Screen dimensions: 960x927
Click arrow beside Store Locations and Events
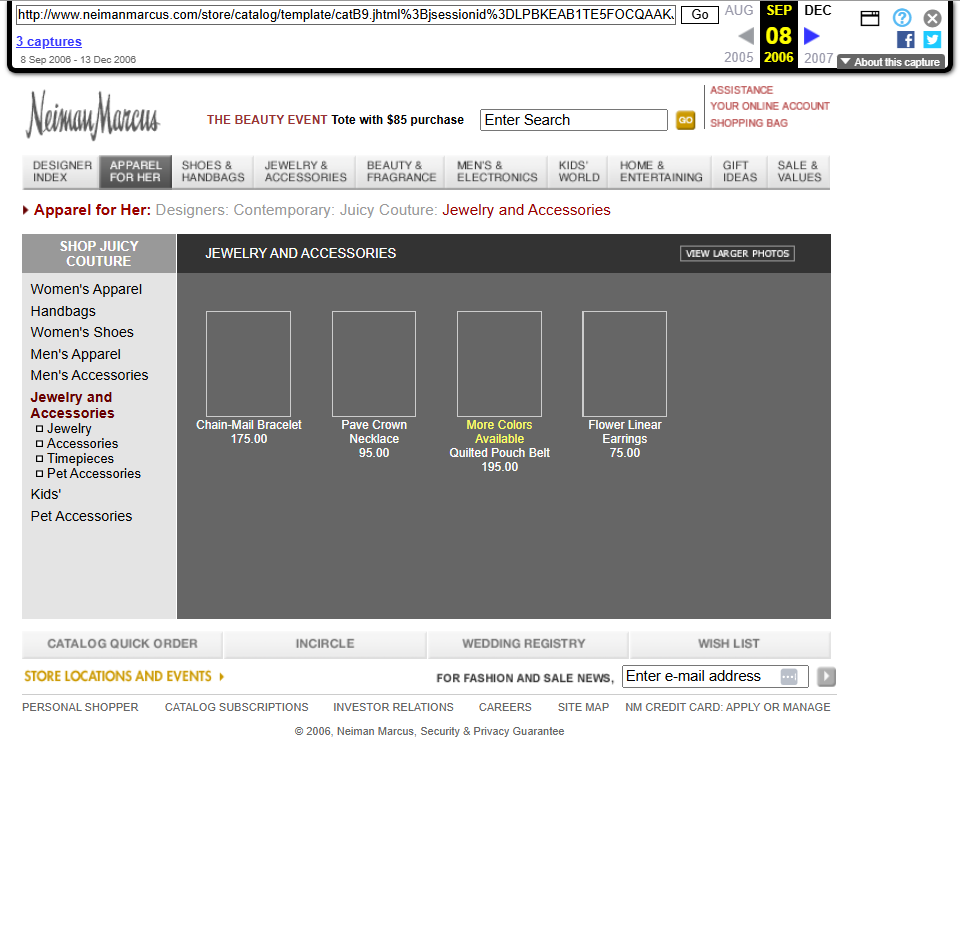(222, 677)
